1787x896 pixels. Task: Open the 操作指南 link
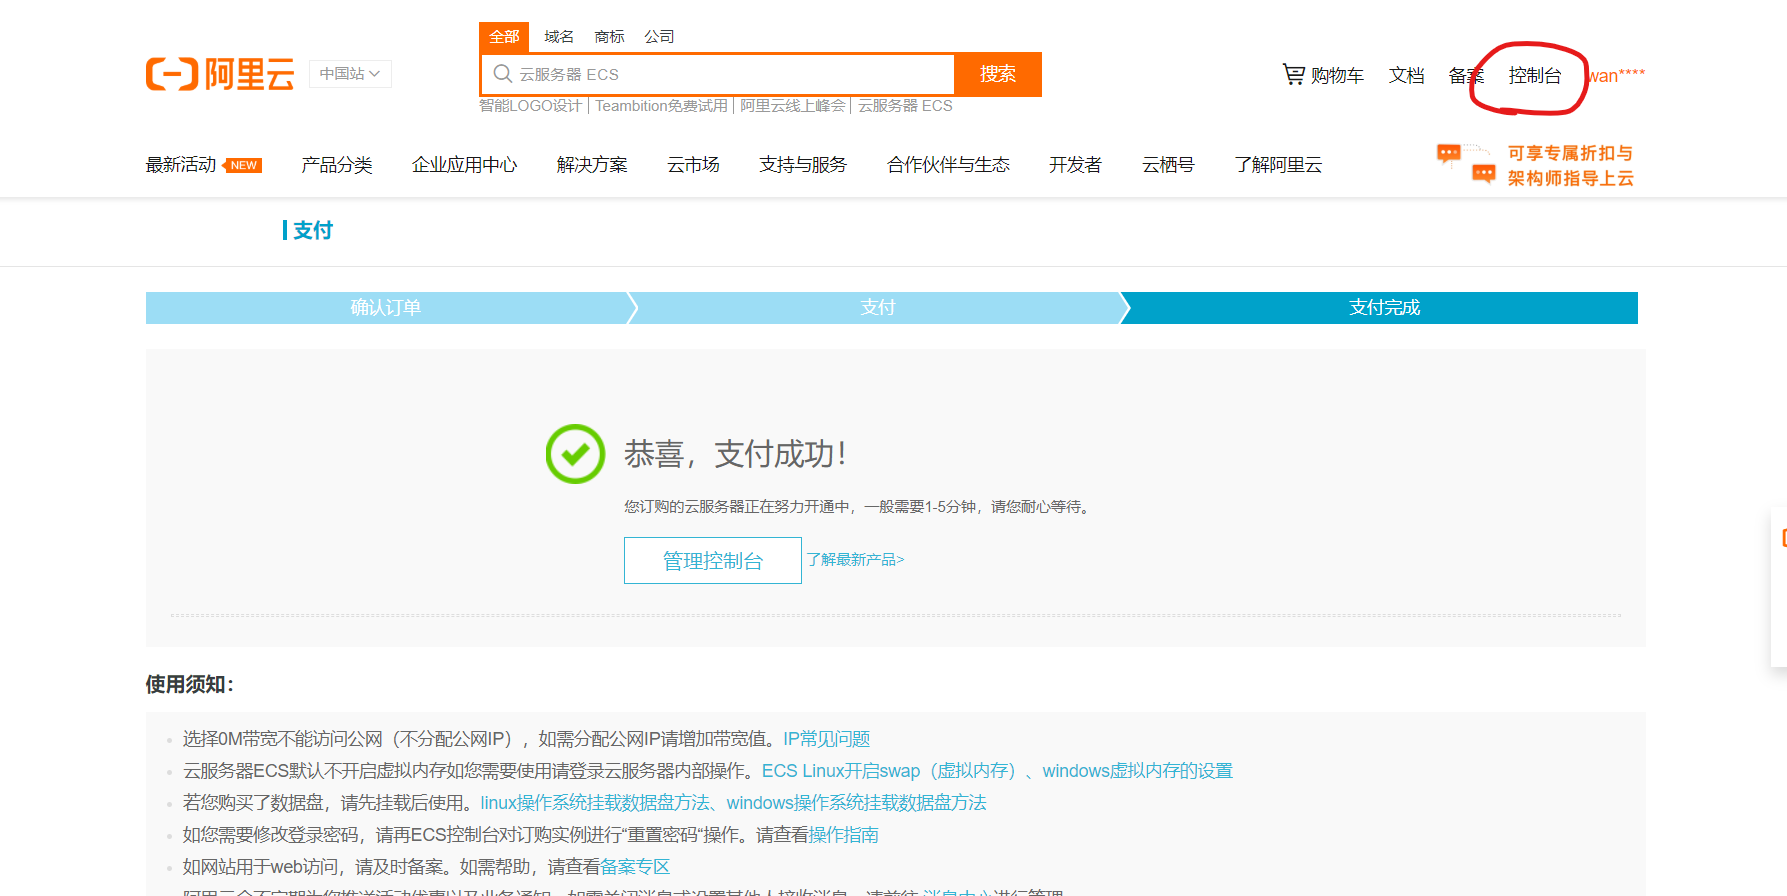(843, 835)
